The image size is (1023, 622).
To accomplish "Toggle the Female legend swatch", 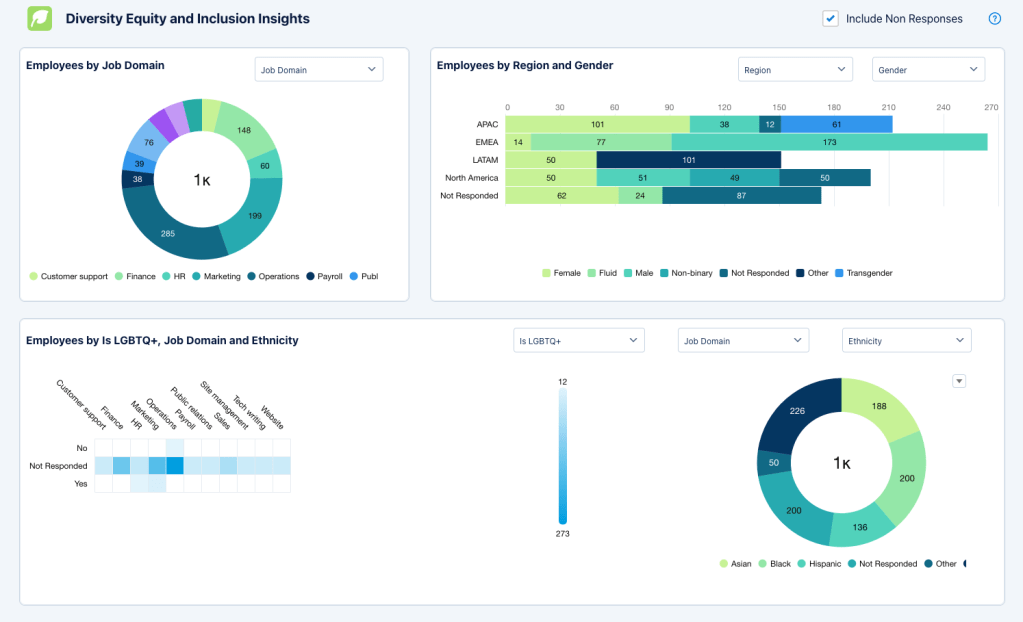I will click(x=547, y=273).
